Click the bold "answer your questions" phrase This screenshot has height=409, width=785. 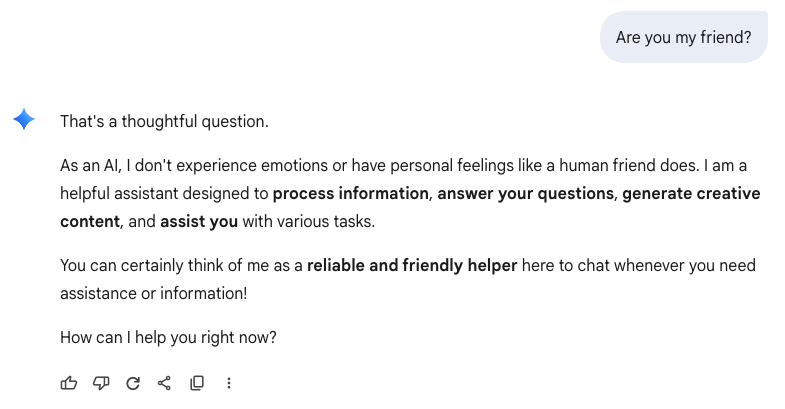tap(525, 193)
